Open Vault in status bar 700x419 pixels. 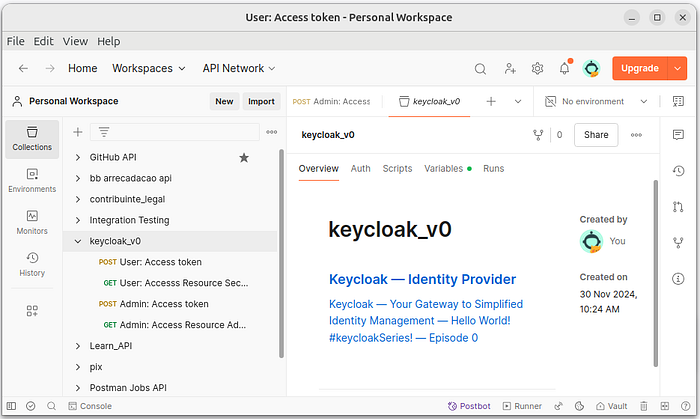pos(612,406)
